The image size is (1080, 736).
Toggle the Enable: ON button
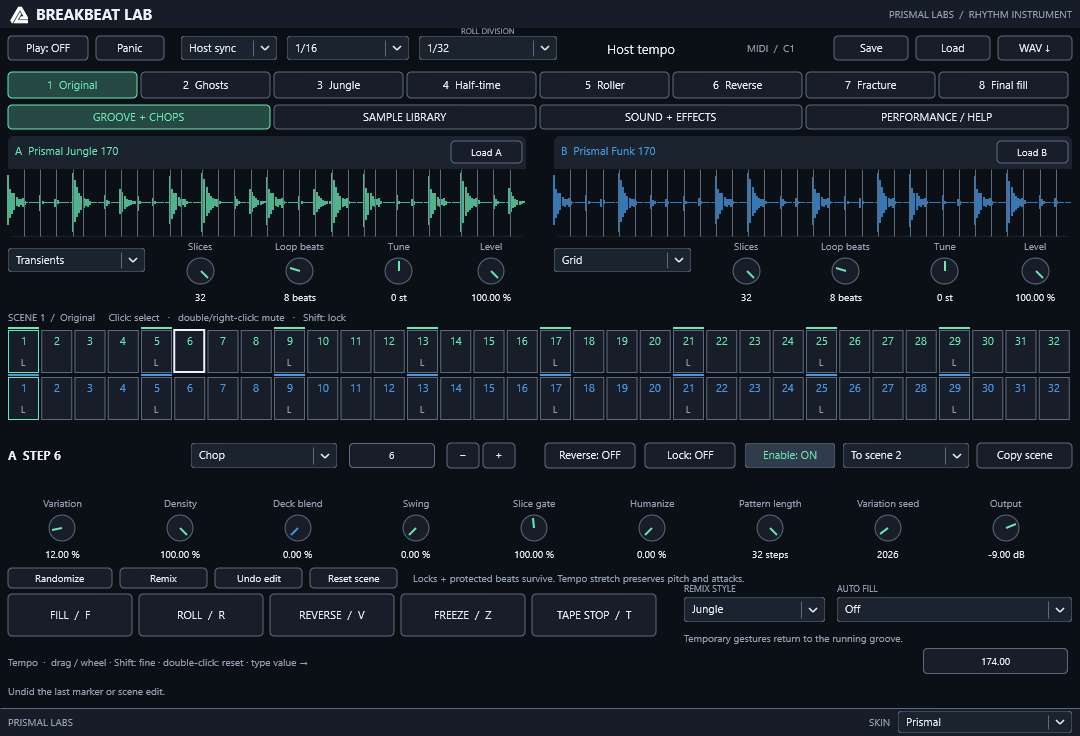click(789, 455)
